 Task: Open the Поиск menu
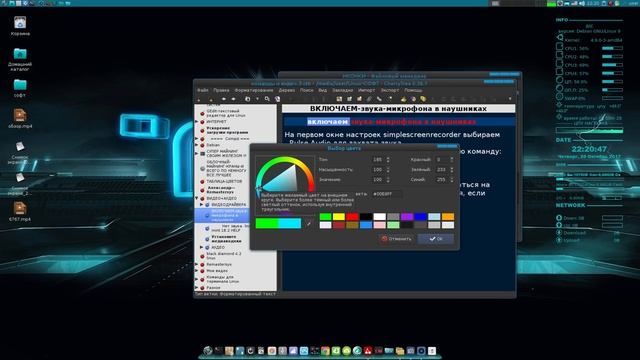click(307, 90)
